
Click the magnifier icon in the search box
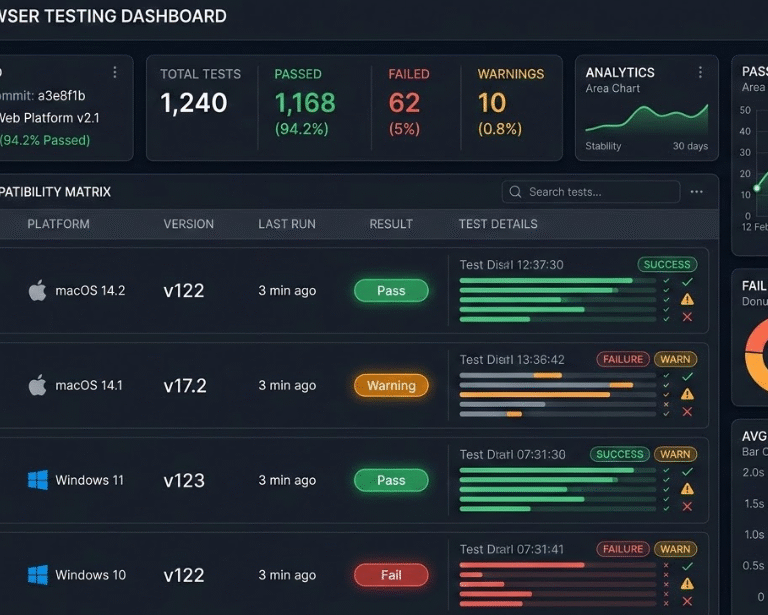point(516,192)
